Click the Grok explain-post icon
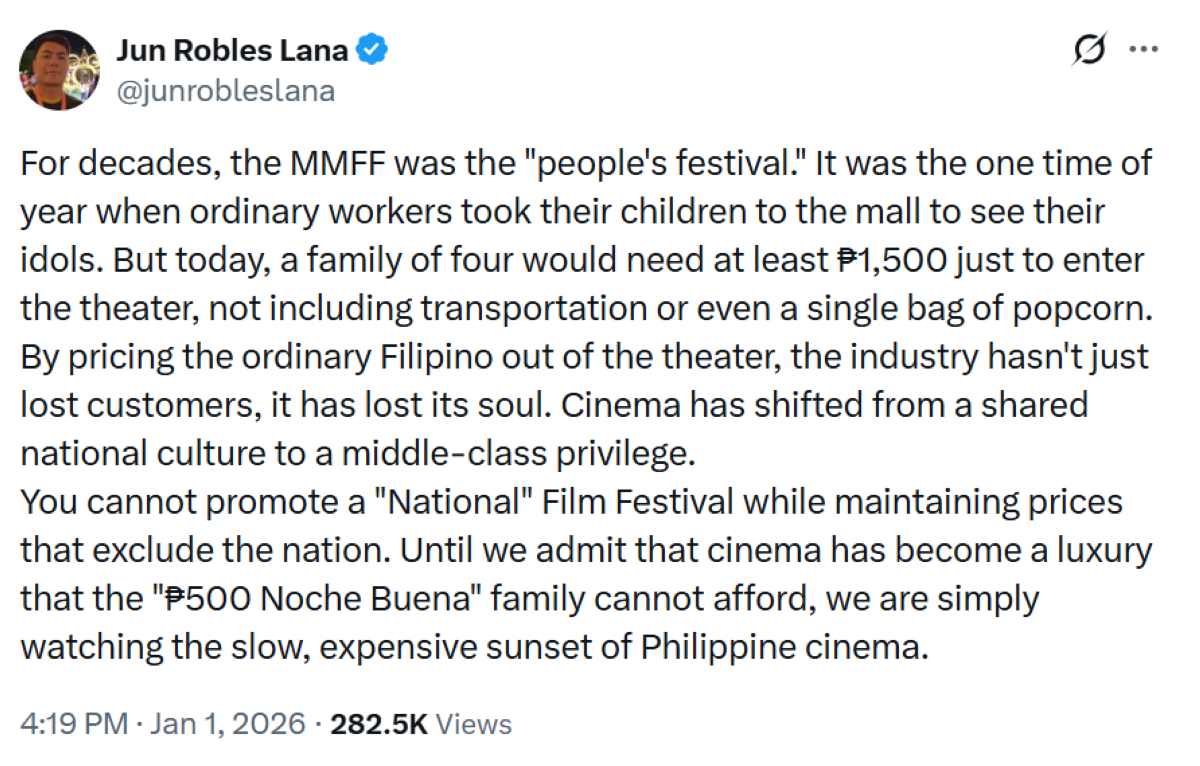 (1088, 48)
